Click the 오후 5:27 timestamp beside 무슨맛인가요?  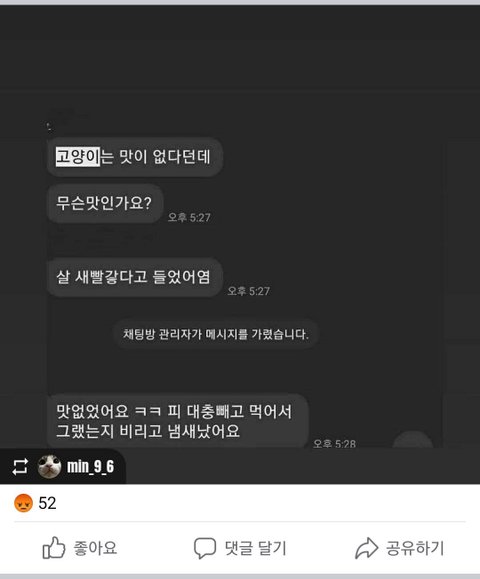[x=189, y=217]
